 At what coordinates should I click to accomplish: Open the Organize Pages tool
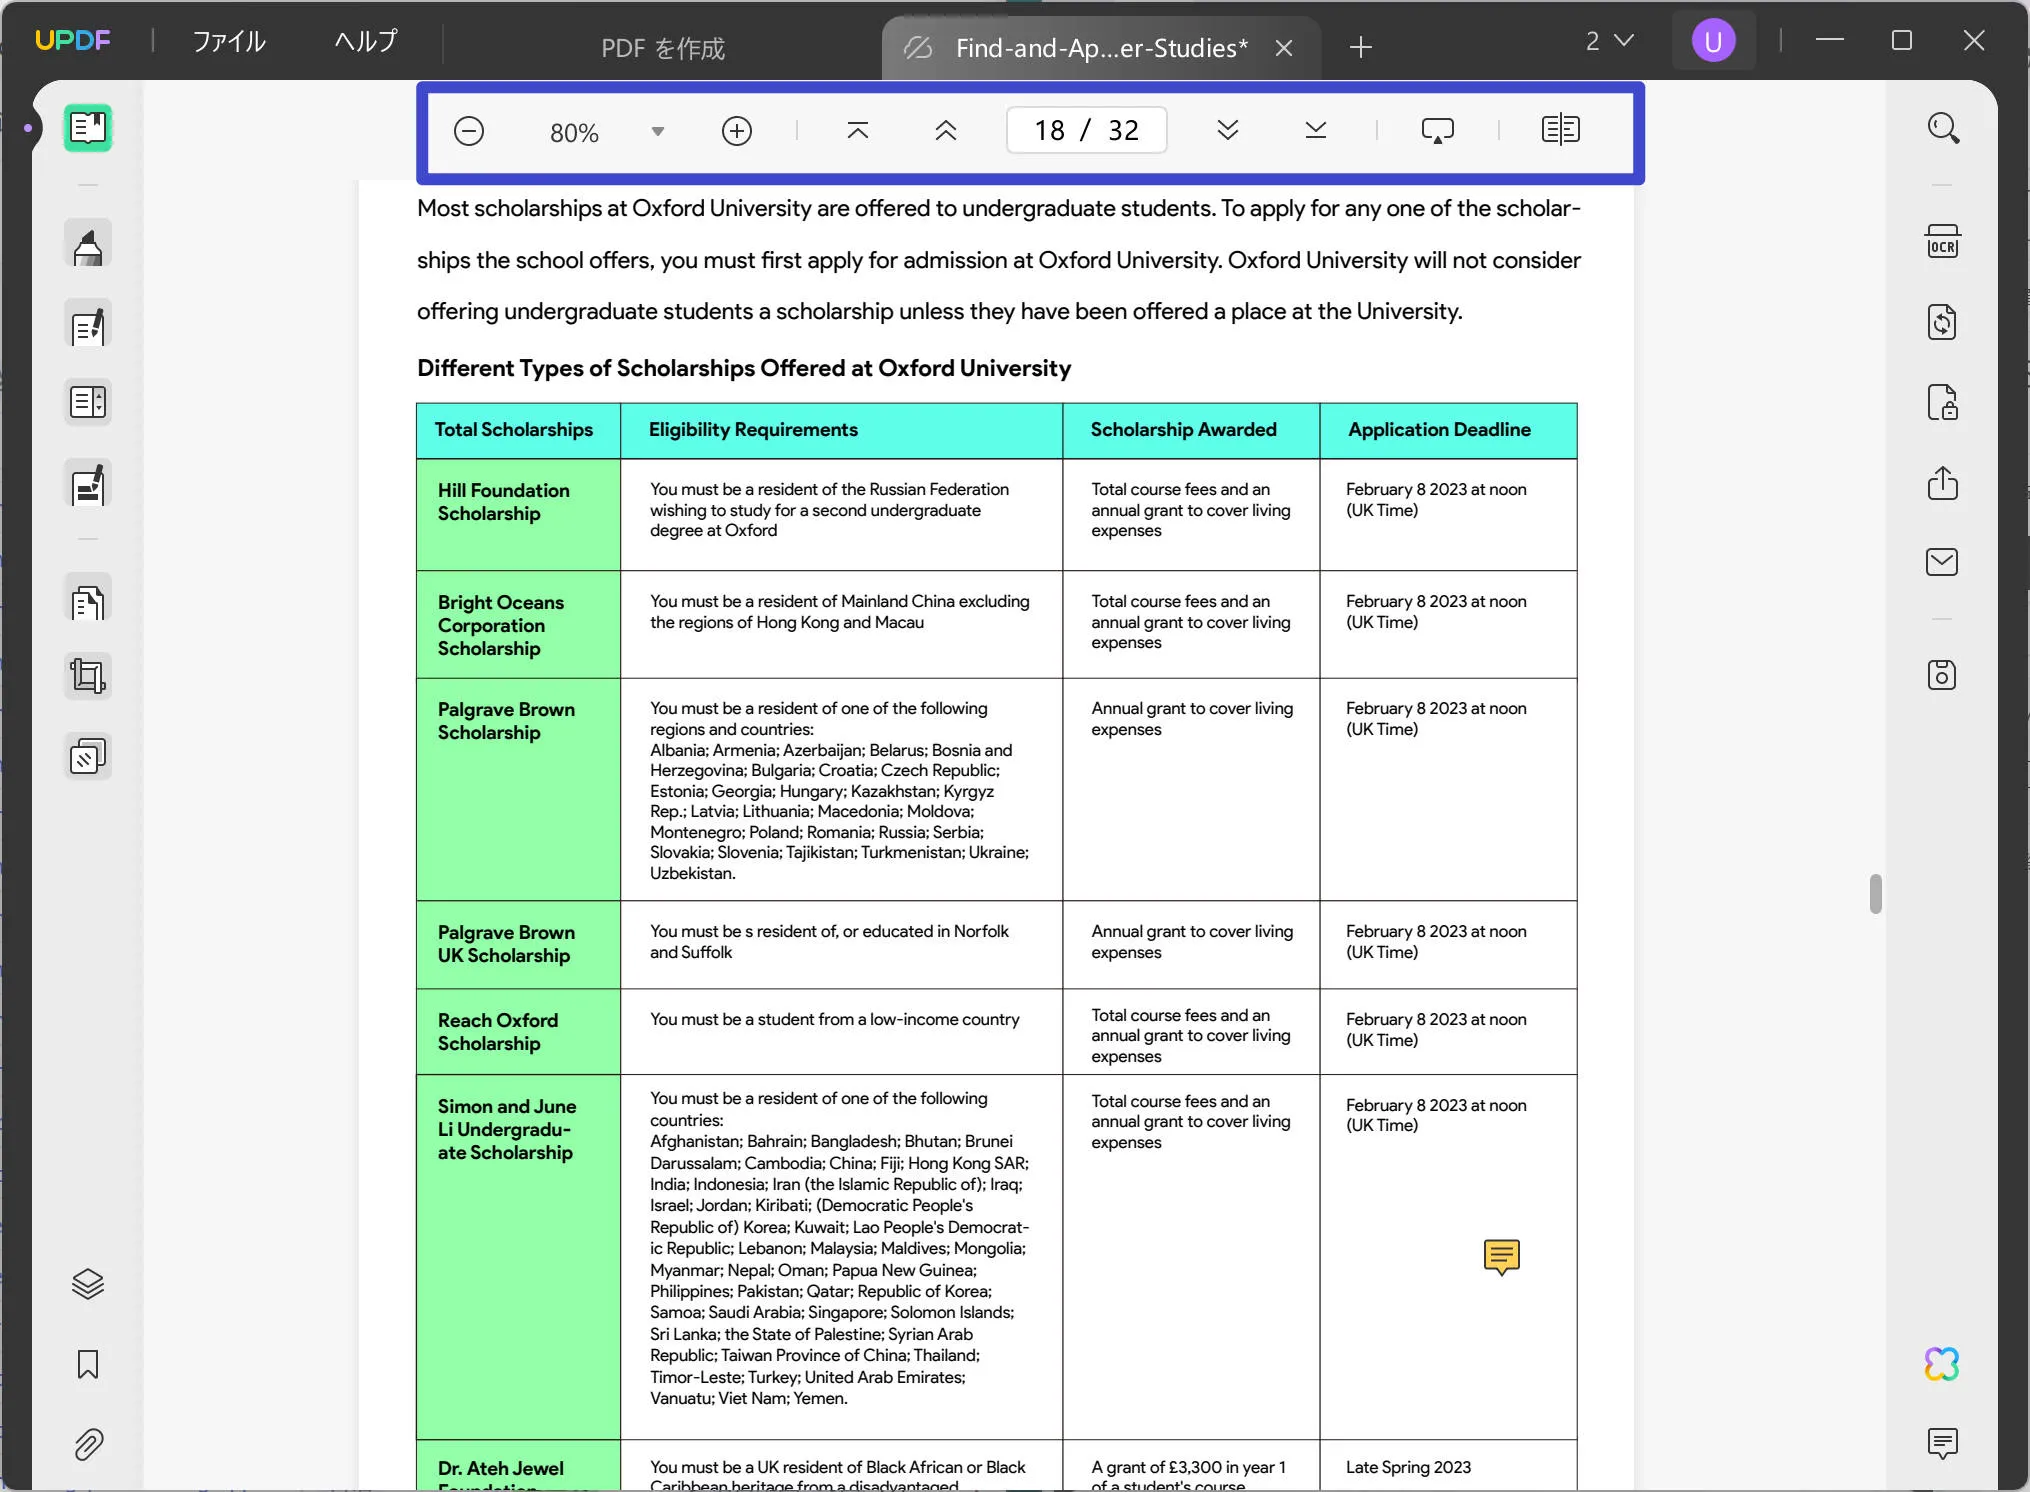click(88, 600)
